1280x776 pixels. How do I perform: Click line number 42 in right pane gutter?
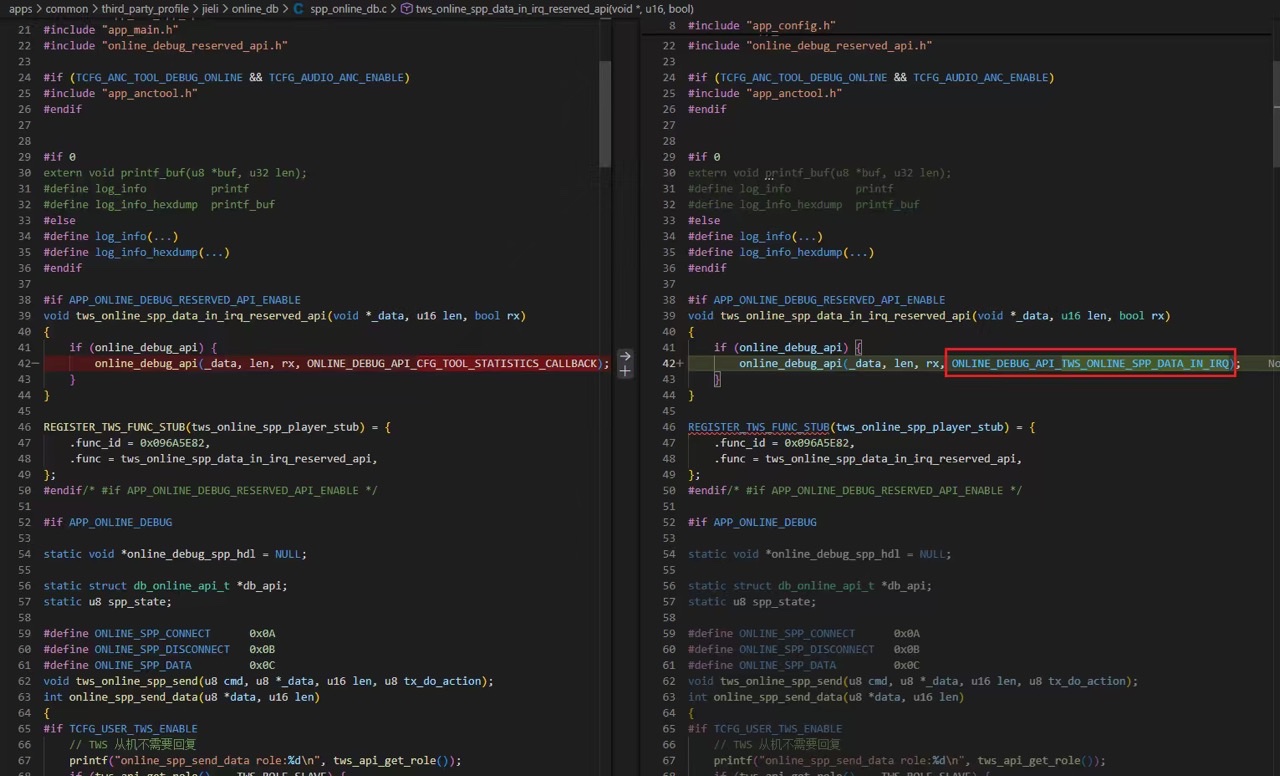coord(669,363)
